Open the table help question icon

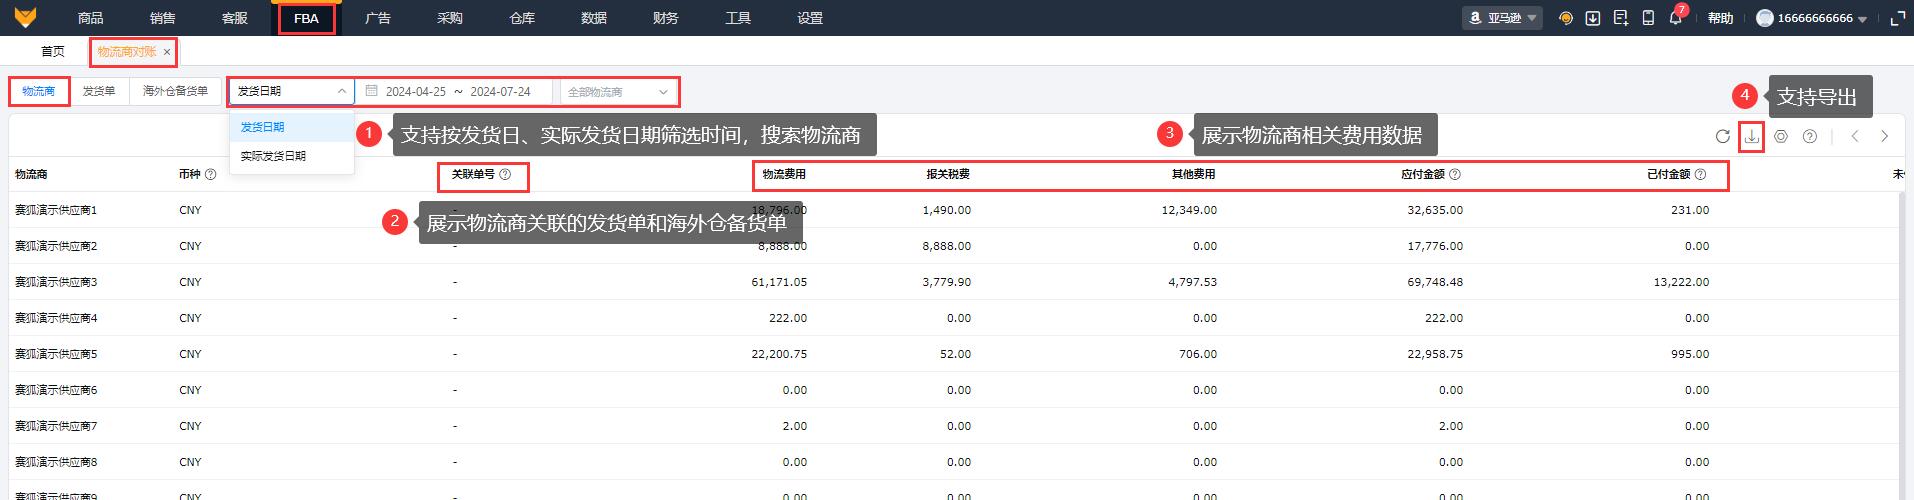(x=1810, y=137)
